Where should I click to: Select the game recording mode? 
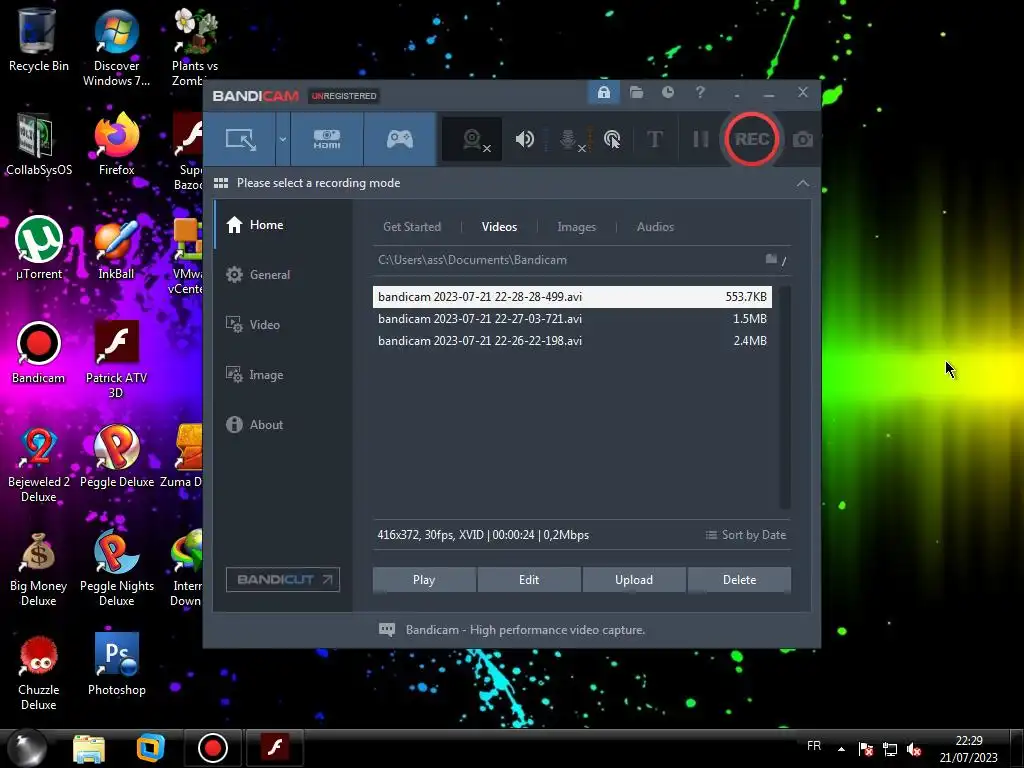point(400,139)
